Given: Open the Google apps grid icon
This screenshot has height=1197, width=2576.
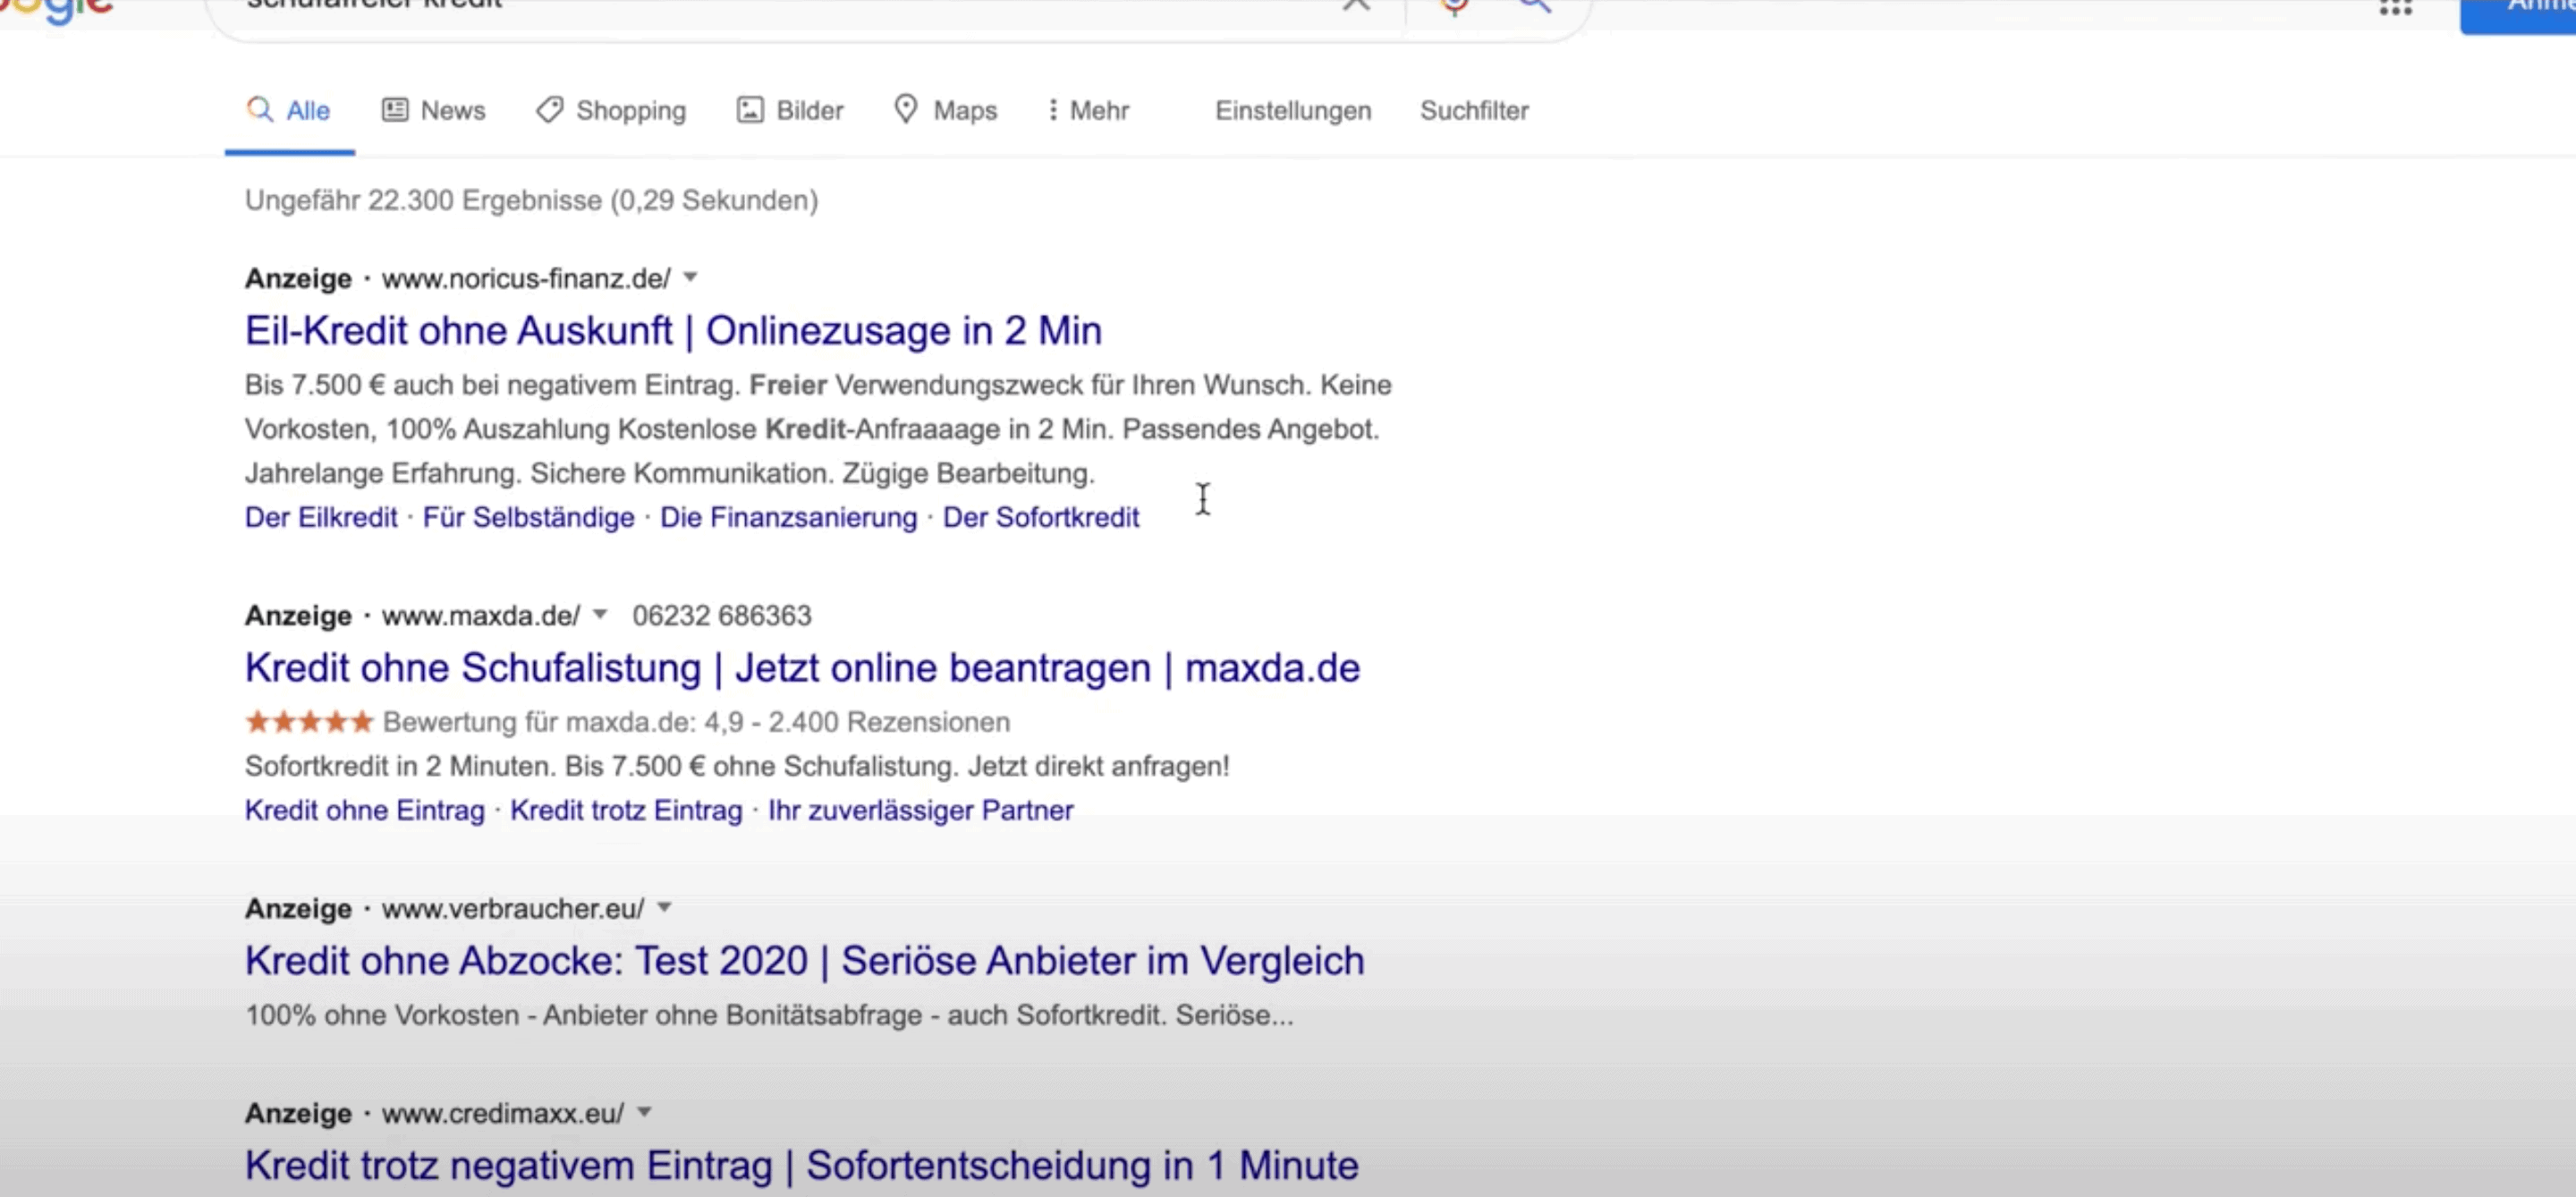Looking at the screenshot, I should (2395, 7).
